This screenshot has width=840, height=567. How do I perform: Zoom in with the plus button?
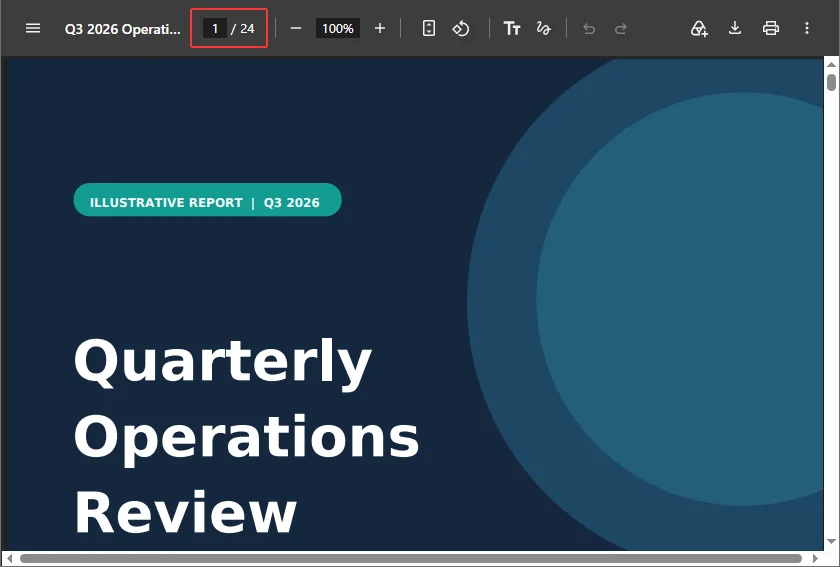(380, 28)
